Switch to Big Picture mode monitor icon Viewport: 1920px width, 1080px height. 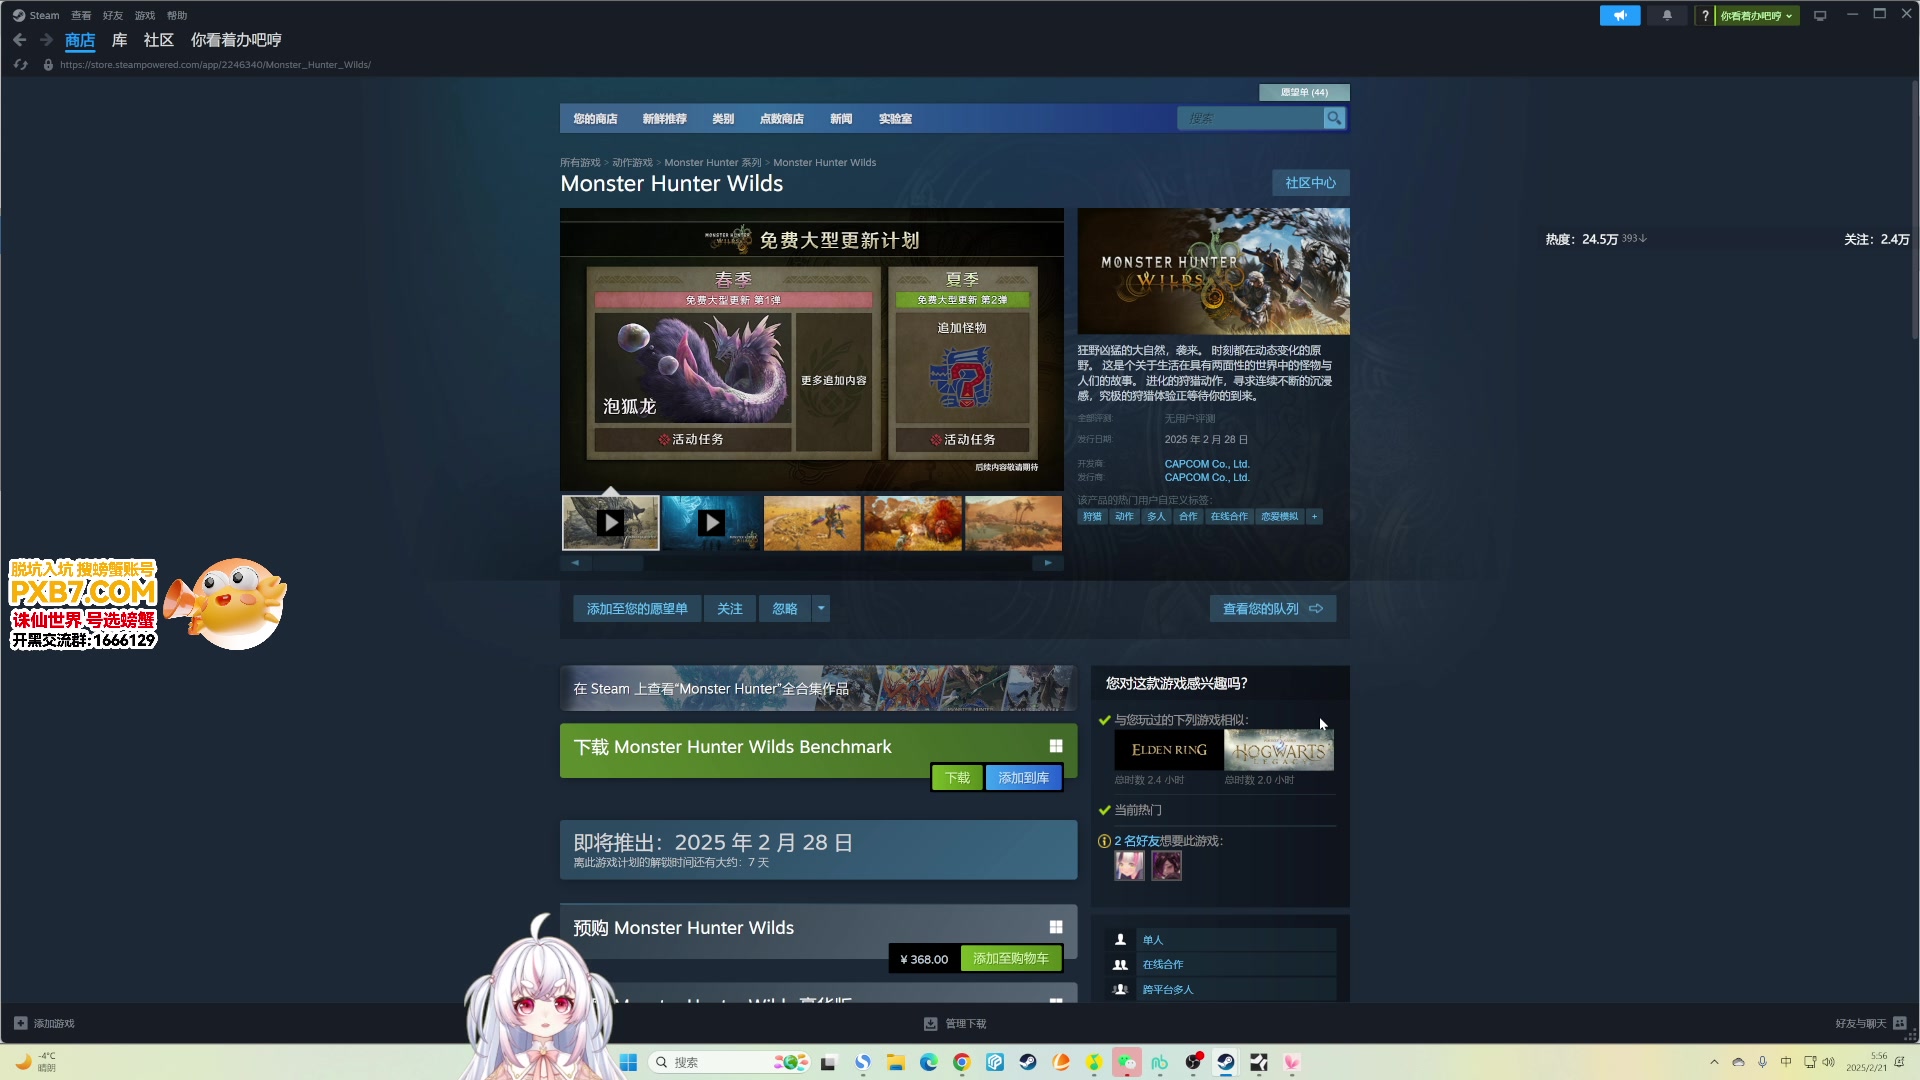[x=1820, y=15]
